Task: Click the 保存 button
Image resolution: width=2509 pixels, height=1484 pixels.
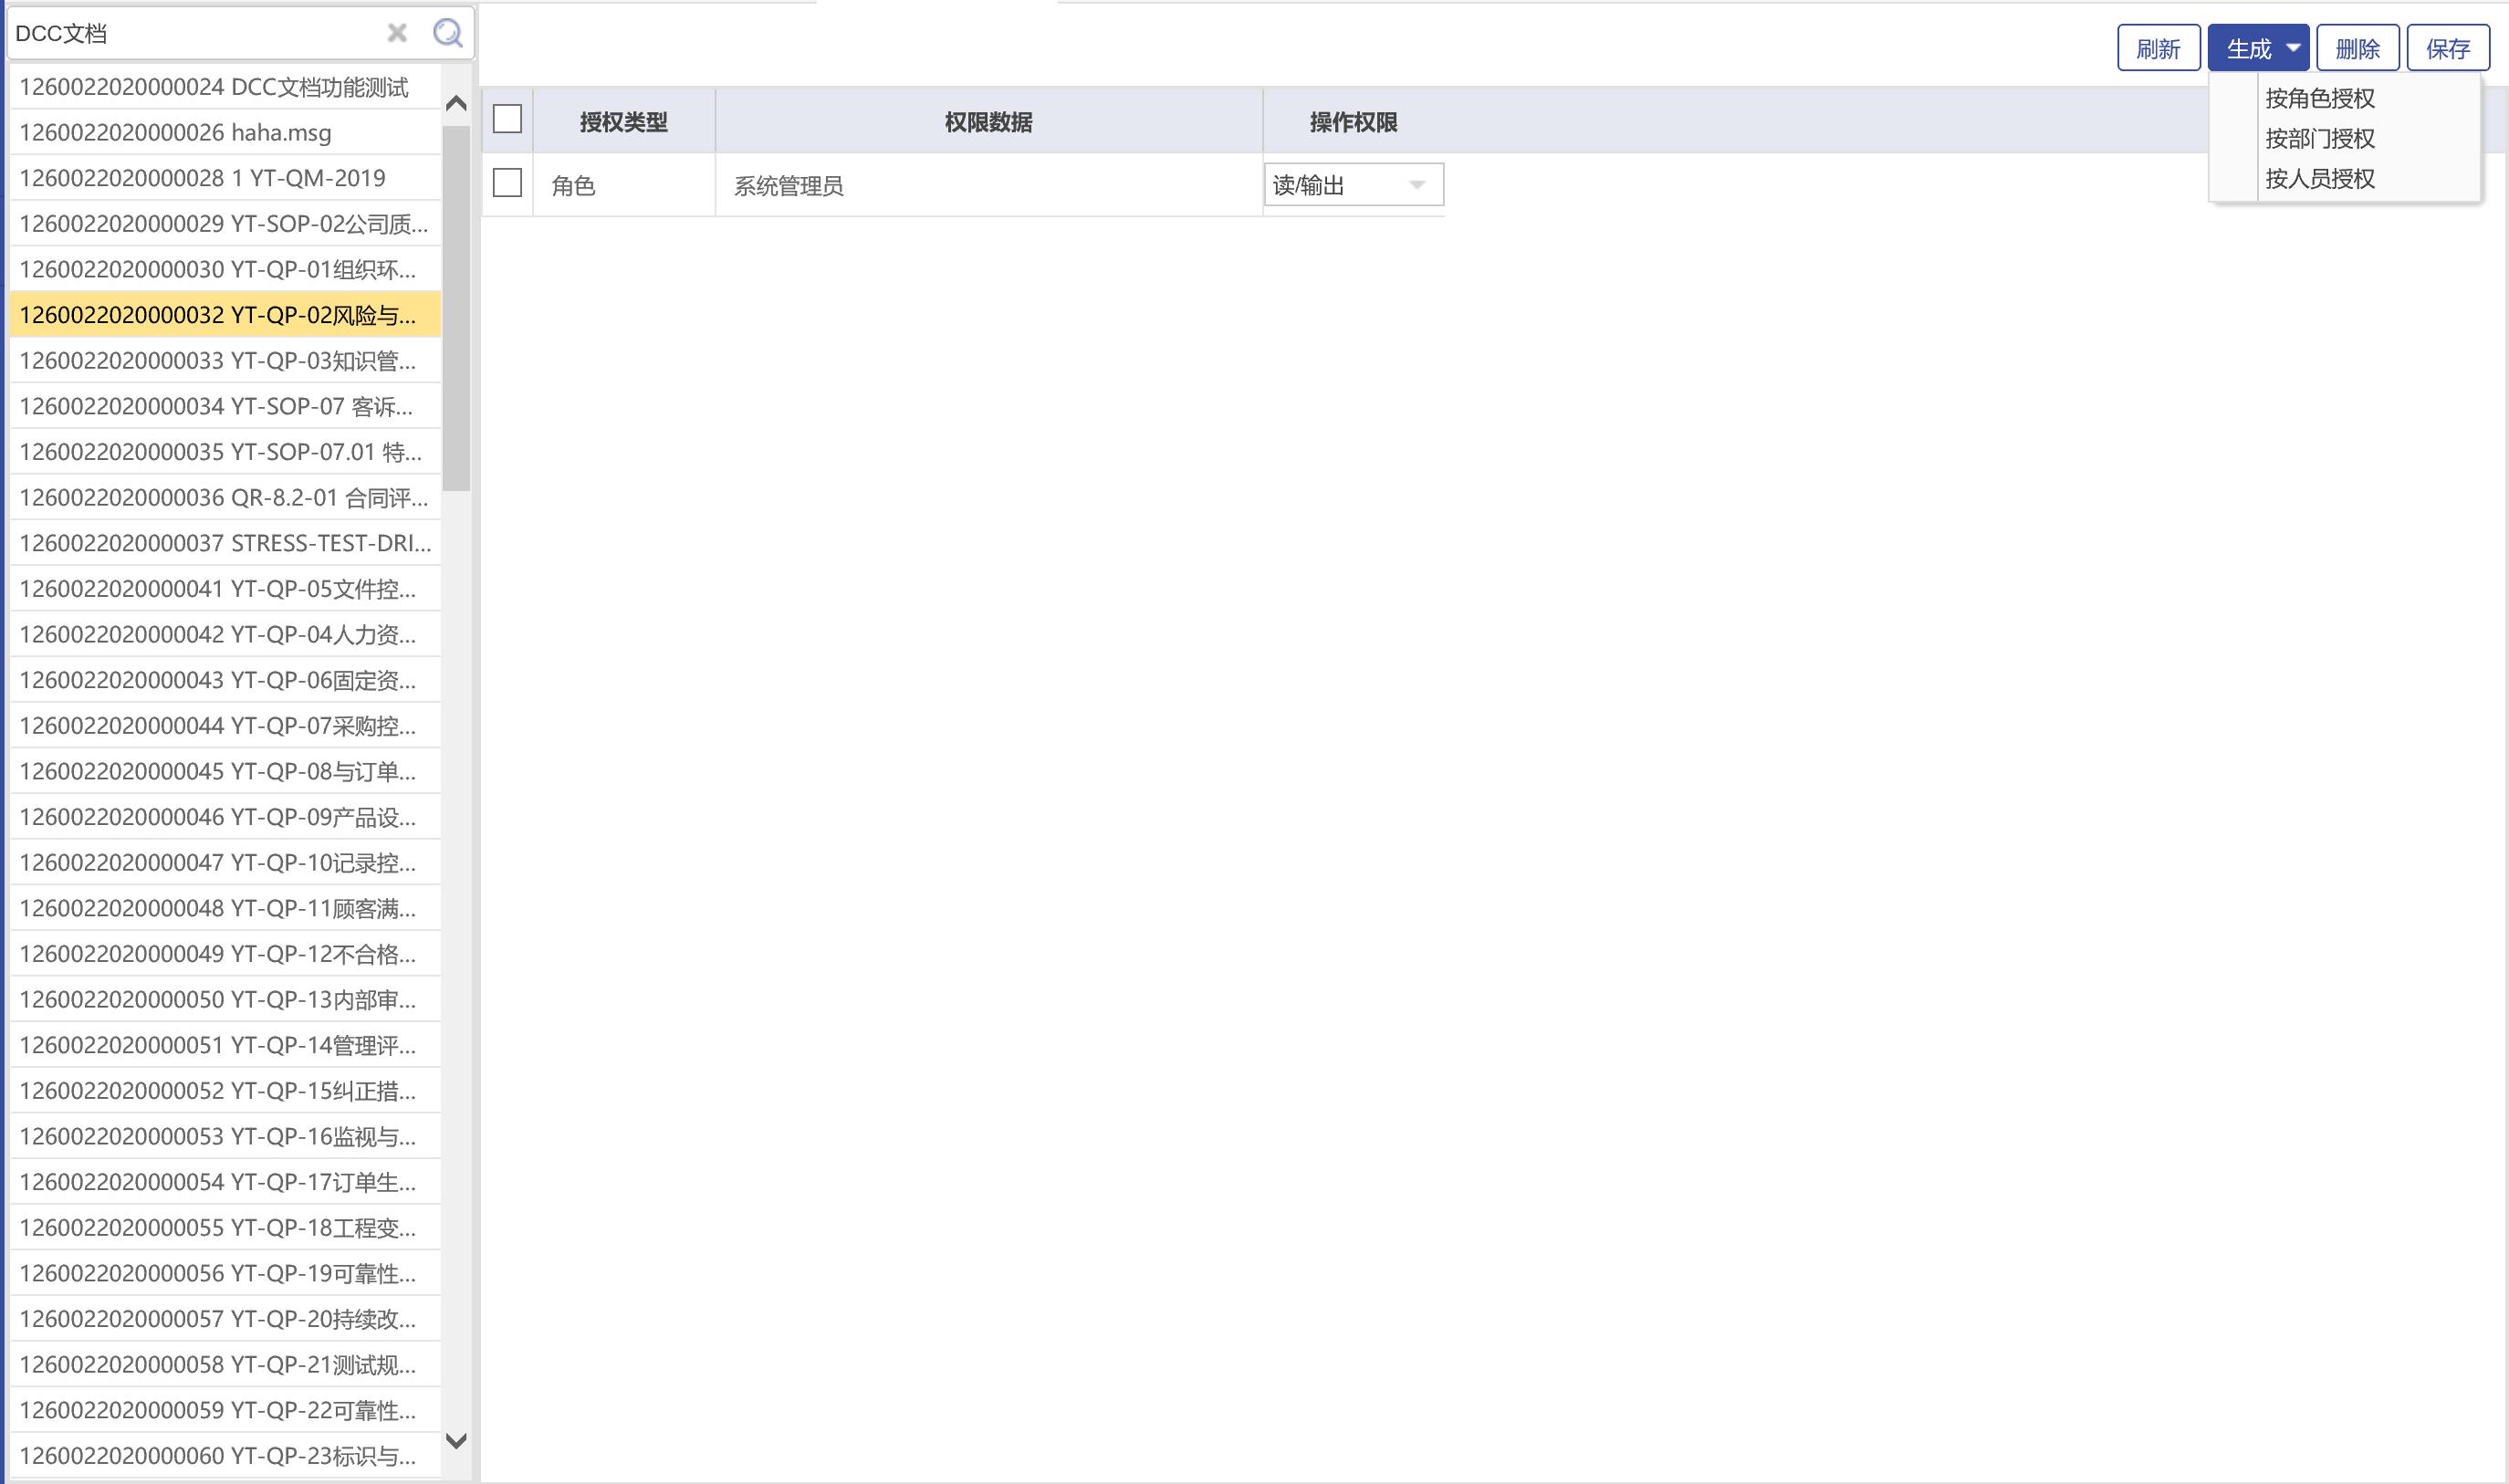Action: click(2447, 48)
